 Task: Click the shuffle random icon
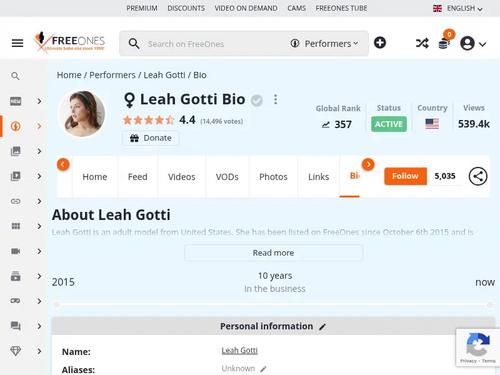[422, 43]
